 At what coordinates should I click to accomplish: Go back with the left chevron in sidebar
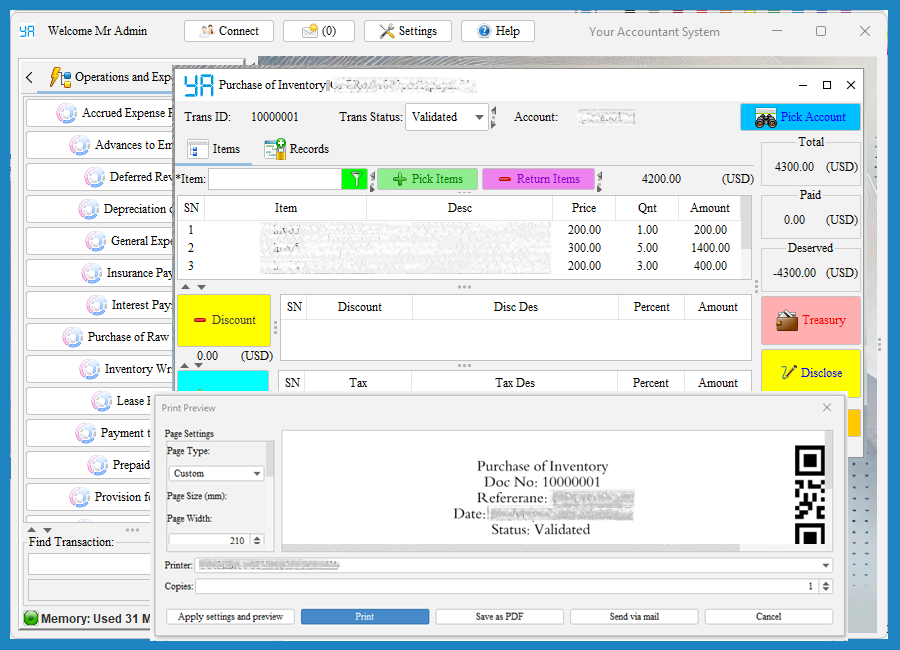tap(29, 77)
